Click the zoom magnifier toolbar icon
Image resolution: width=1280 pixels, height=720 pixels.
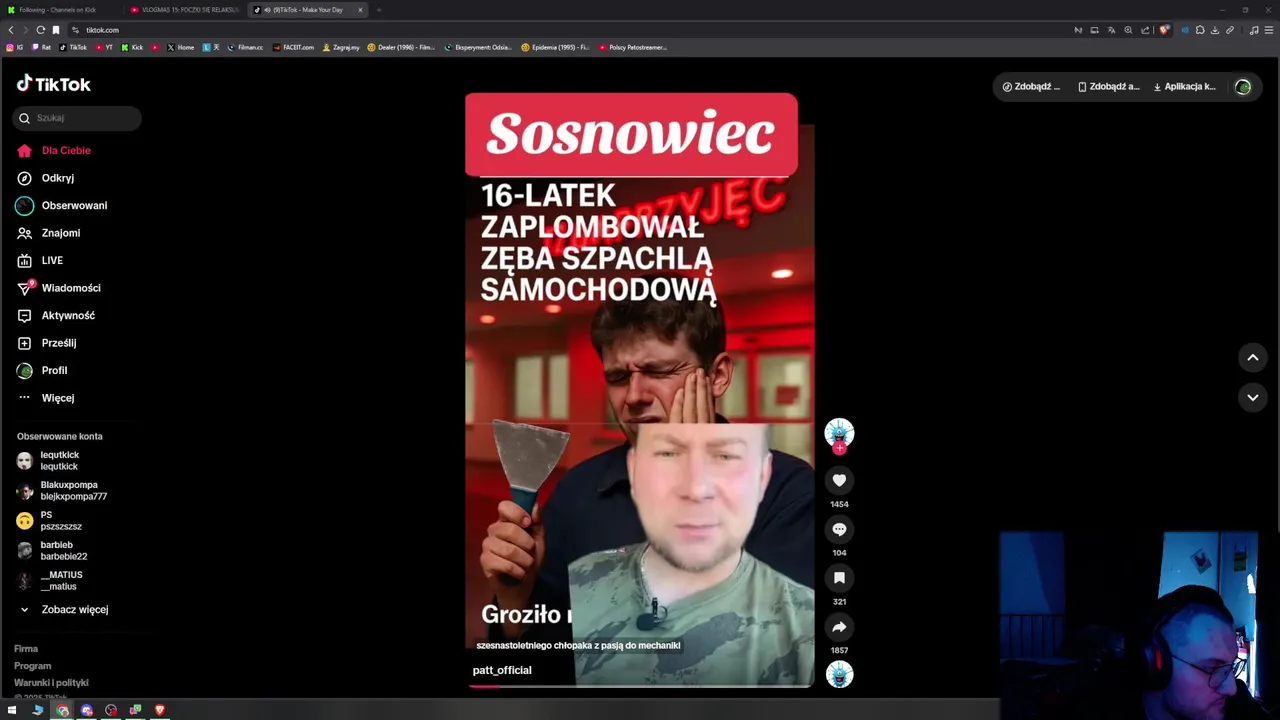(1128, 30)
